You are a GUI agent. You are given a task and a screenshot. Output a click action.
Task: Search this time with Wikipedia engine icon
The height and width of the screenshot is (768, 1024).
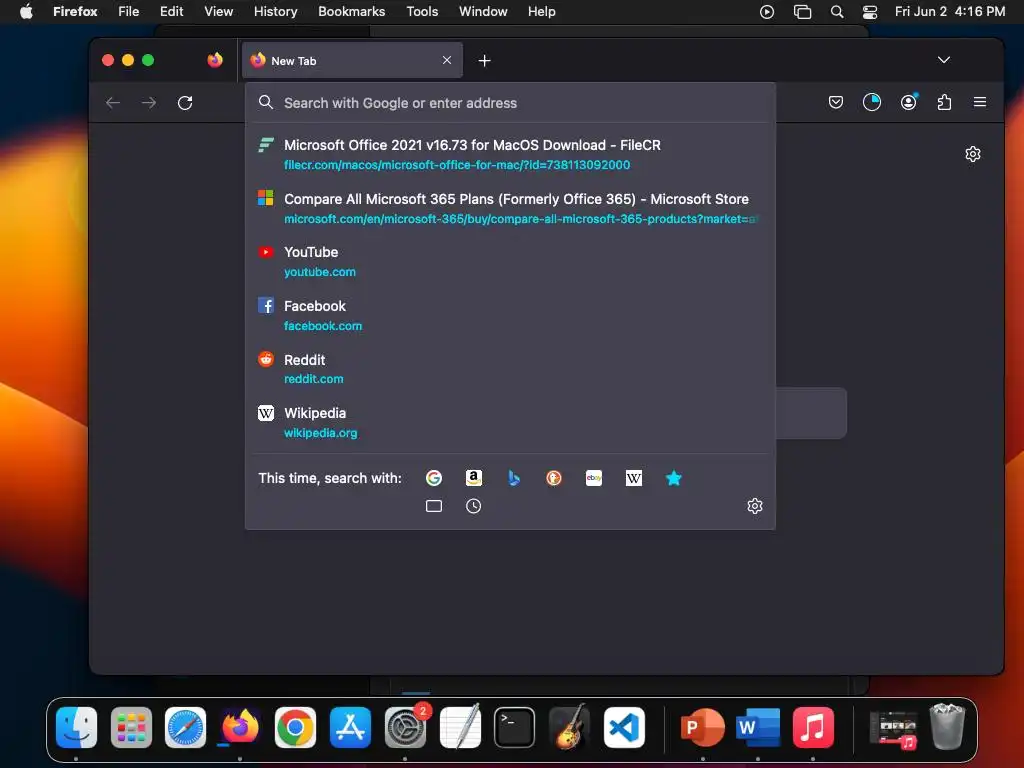[x=633, y=478]
